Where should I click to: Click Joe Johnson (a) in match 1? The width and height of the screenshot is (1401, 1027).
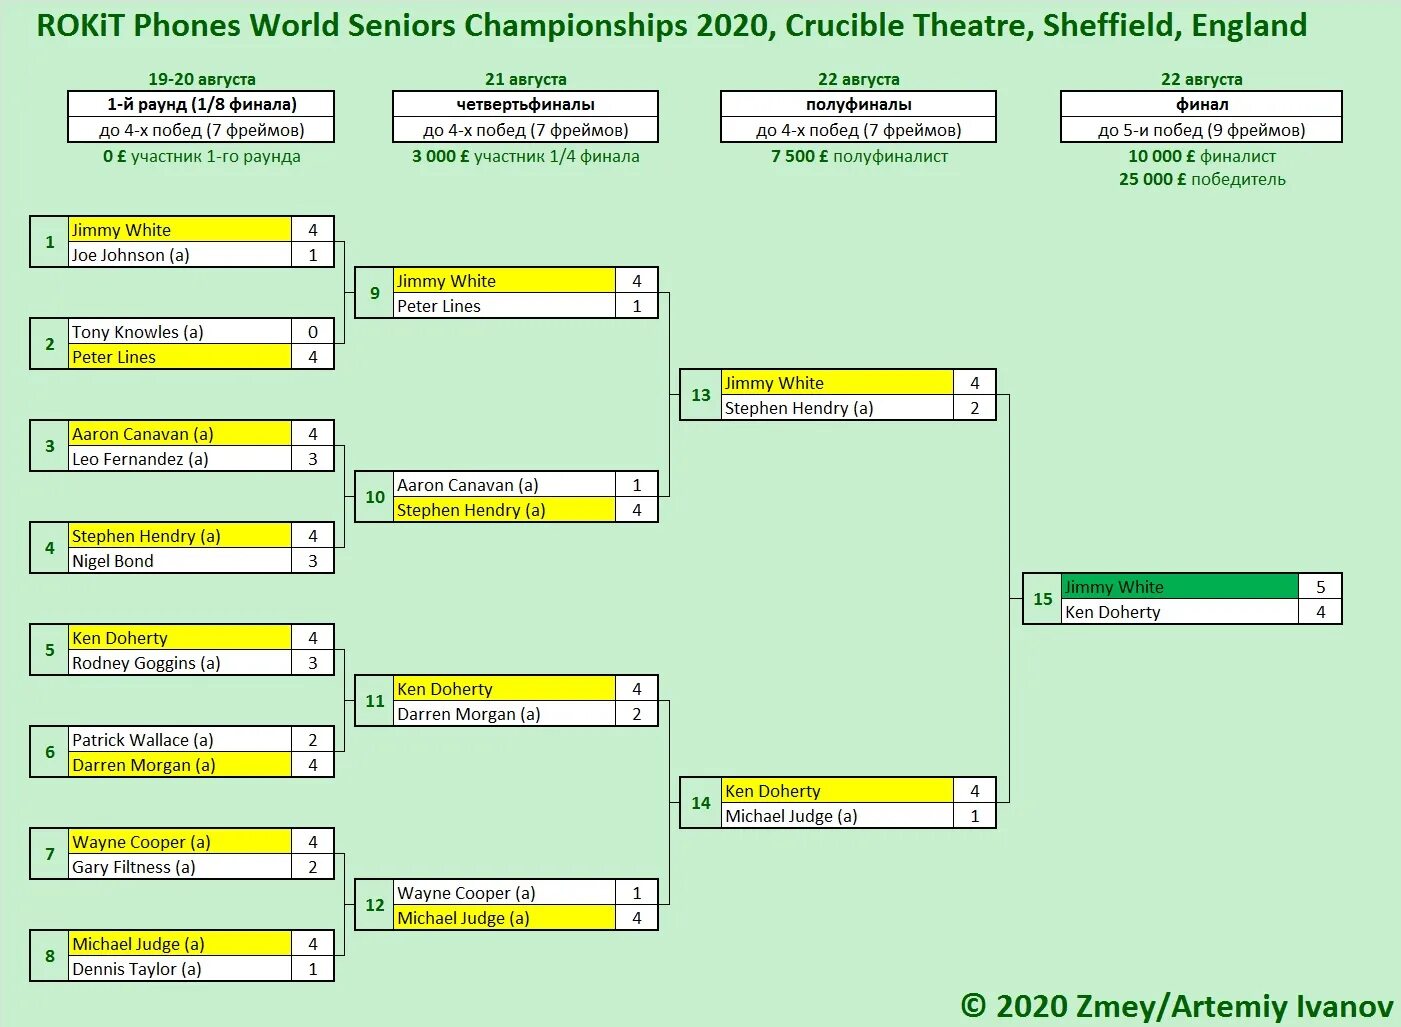180,255
